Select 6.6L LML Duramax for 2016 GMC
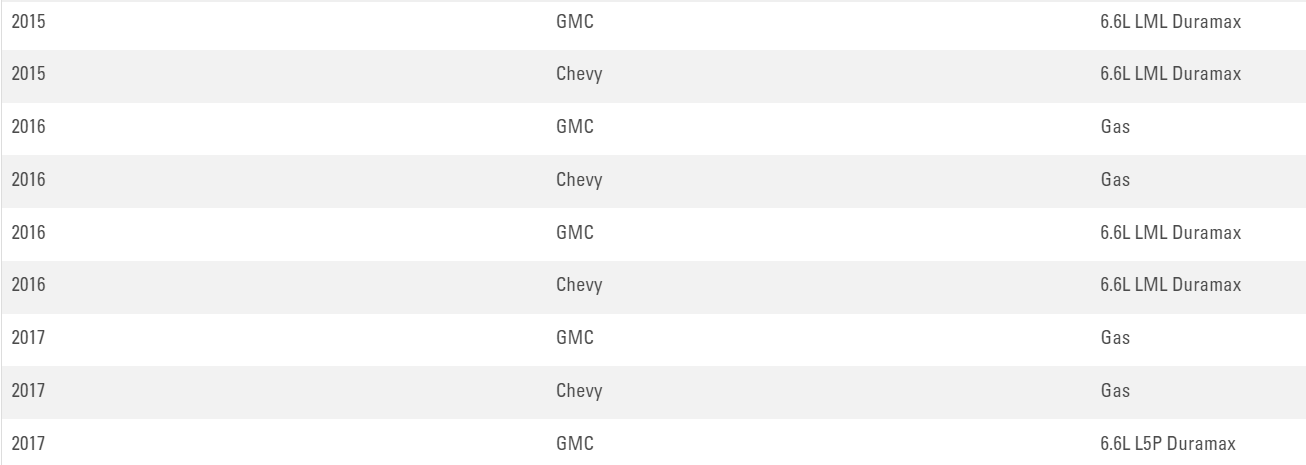 (1169, 233)
